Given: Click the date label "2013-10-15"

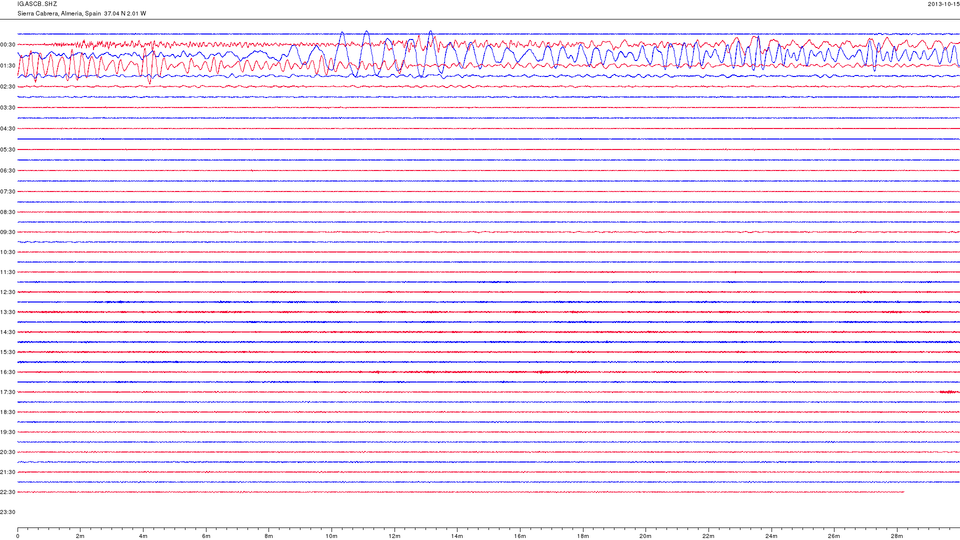Looking at the screenshot, I should point(943,4).
